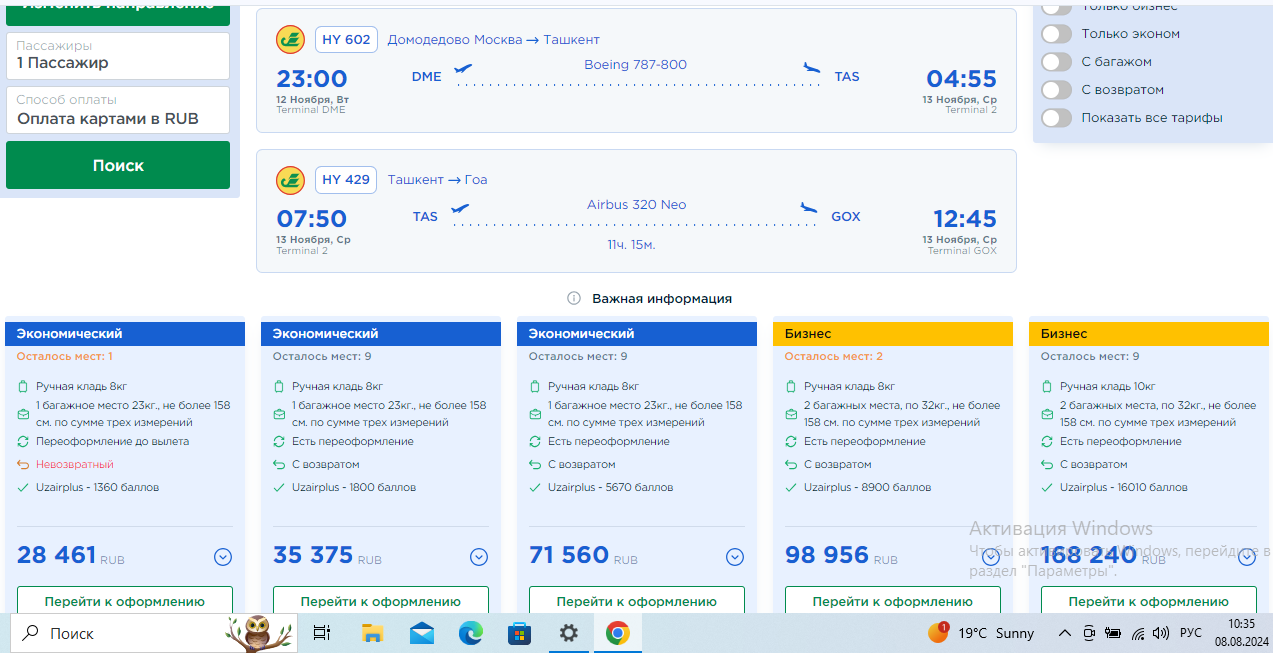Turn on Показать все тарифы switch
Image resolution: width=1273 pixels, height=653 pixels.
[1056, 118]
